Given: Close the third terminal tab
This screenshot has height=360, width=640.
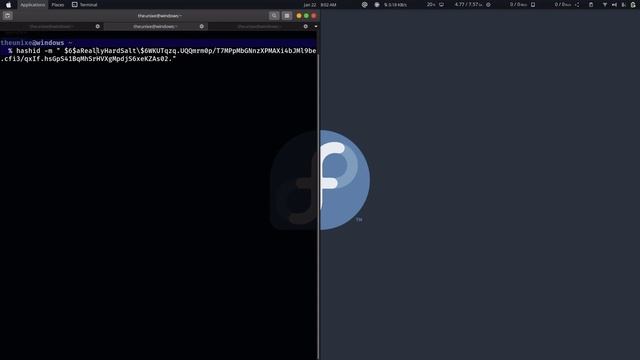Looking at the screenshot, I should point(306,27).
